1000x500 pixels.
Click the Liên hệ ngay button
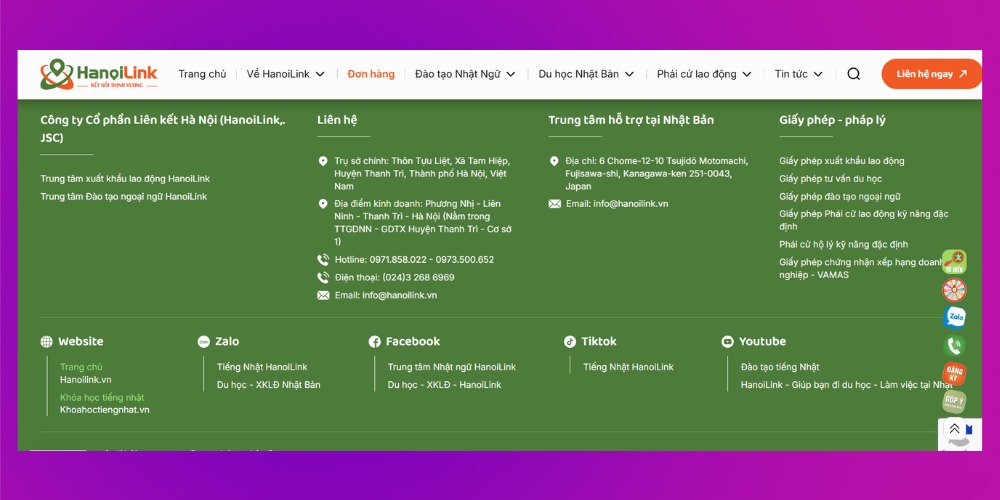click(931, 74)
